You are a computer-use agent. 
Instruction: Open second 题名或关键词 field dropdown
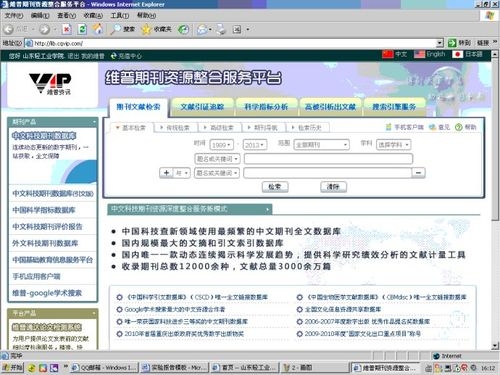217,173
